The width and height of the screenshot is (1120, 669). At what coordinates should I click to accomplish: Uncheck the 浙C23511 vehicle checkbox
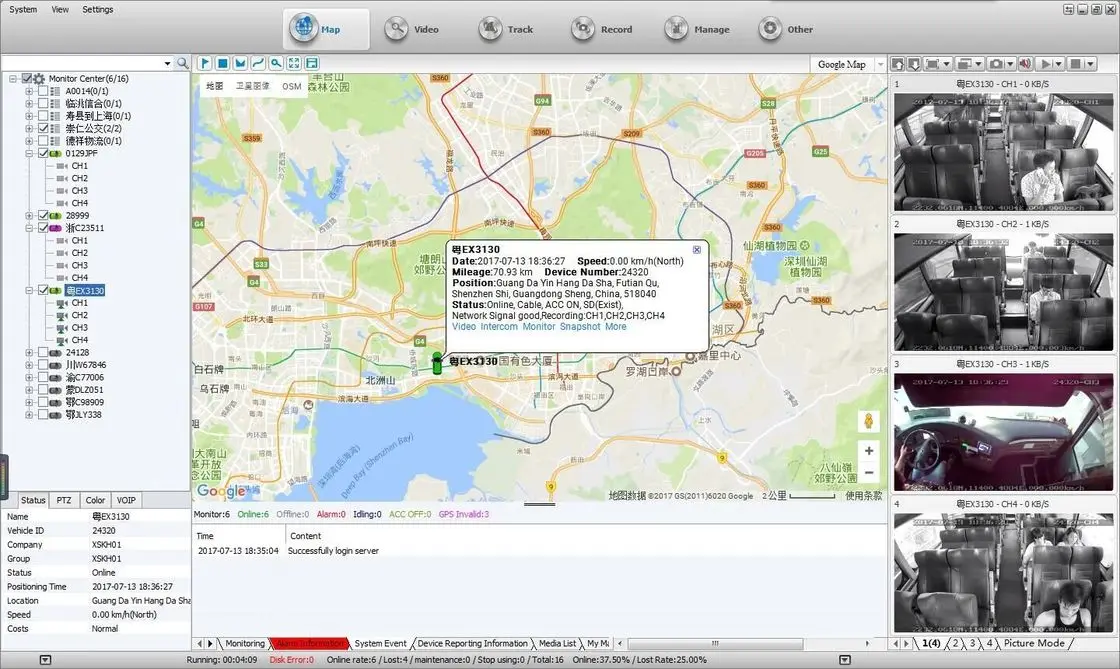[43, 228]
